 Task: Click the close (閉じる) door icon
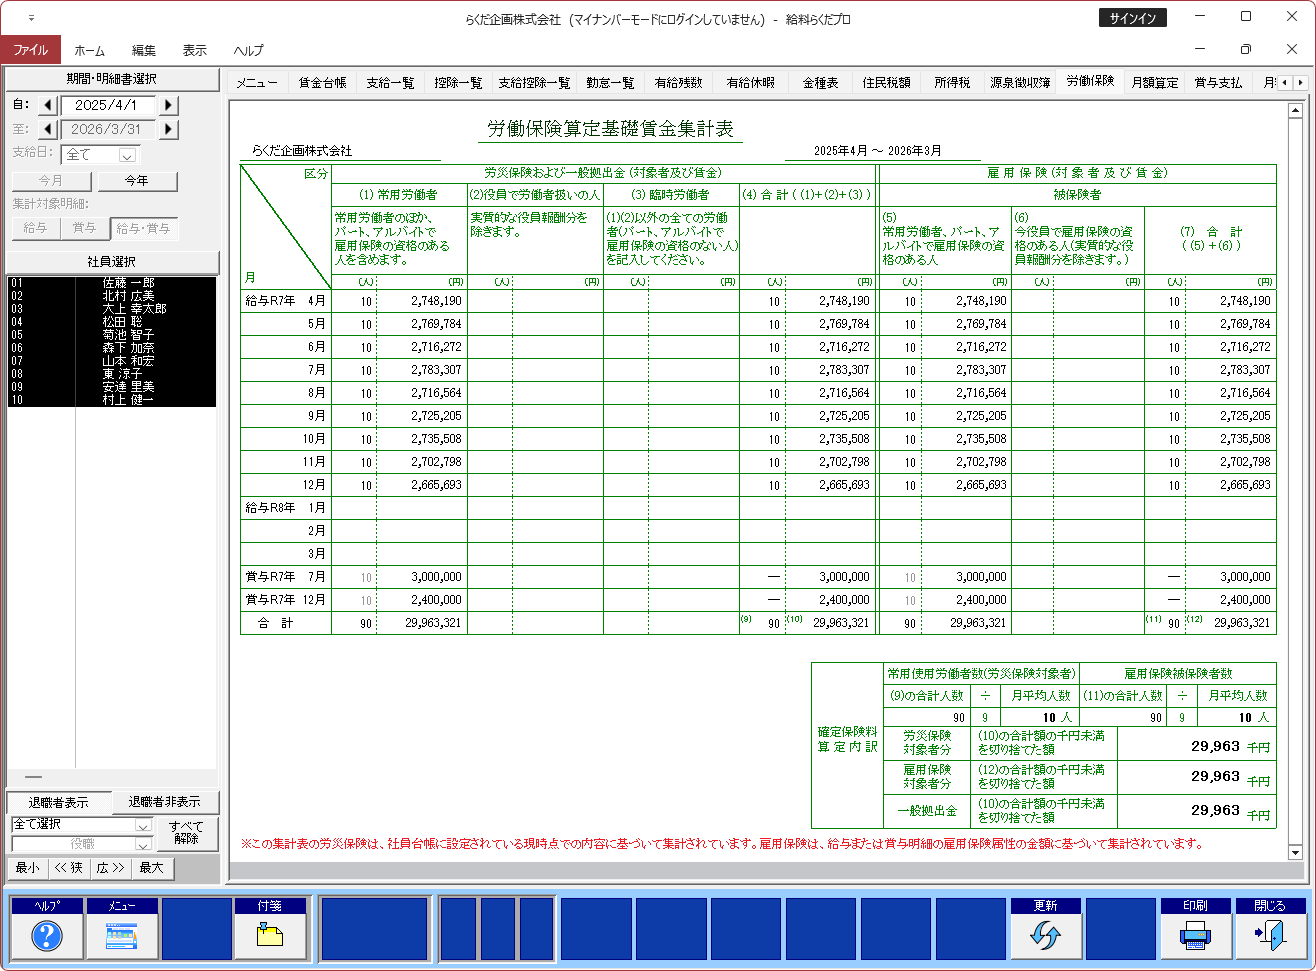(1270, 935)
